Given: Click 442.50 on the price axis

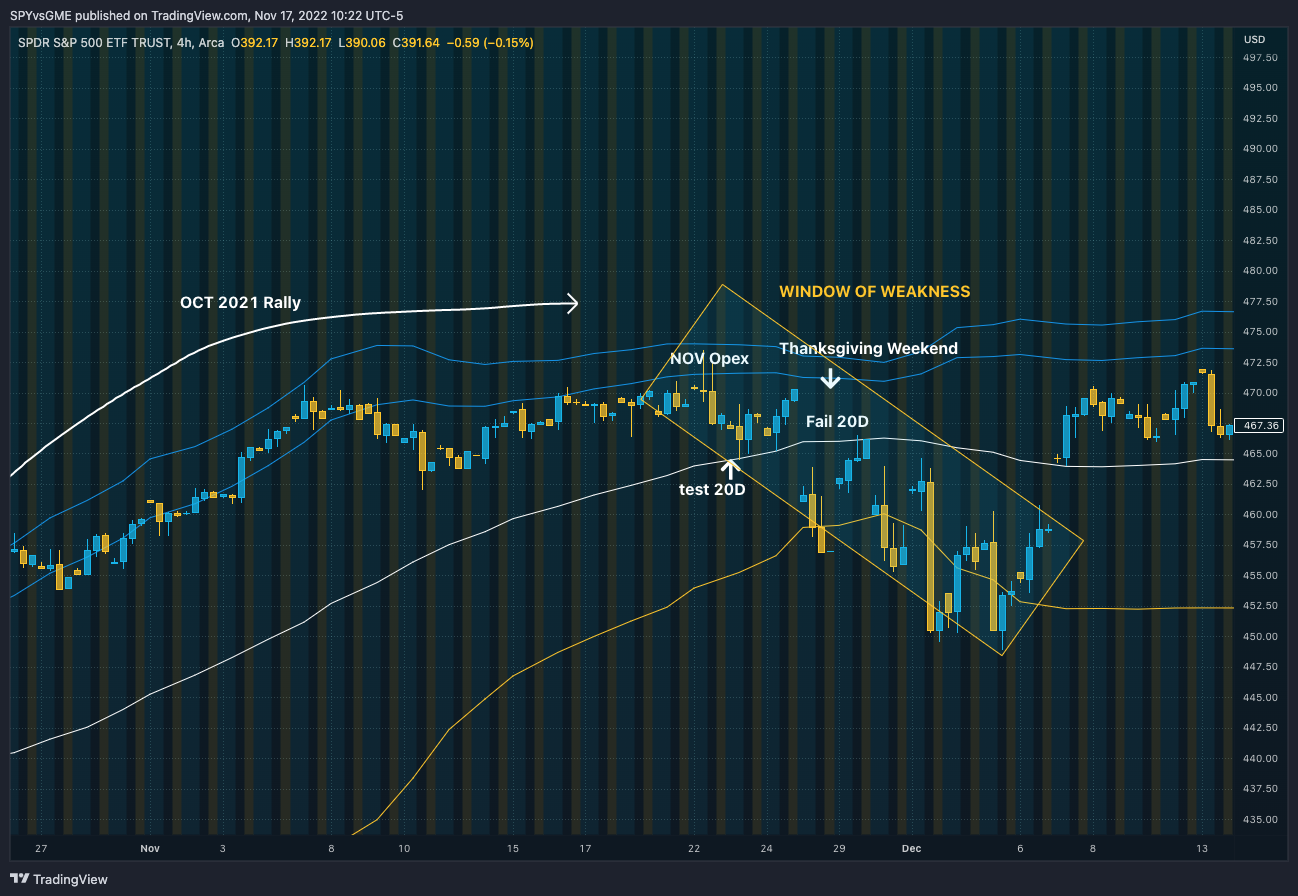Looking at the screenshot, I should 1260,728.
